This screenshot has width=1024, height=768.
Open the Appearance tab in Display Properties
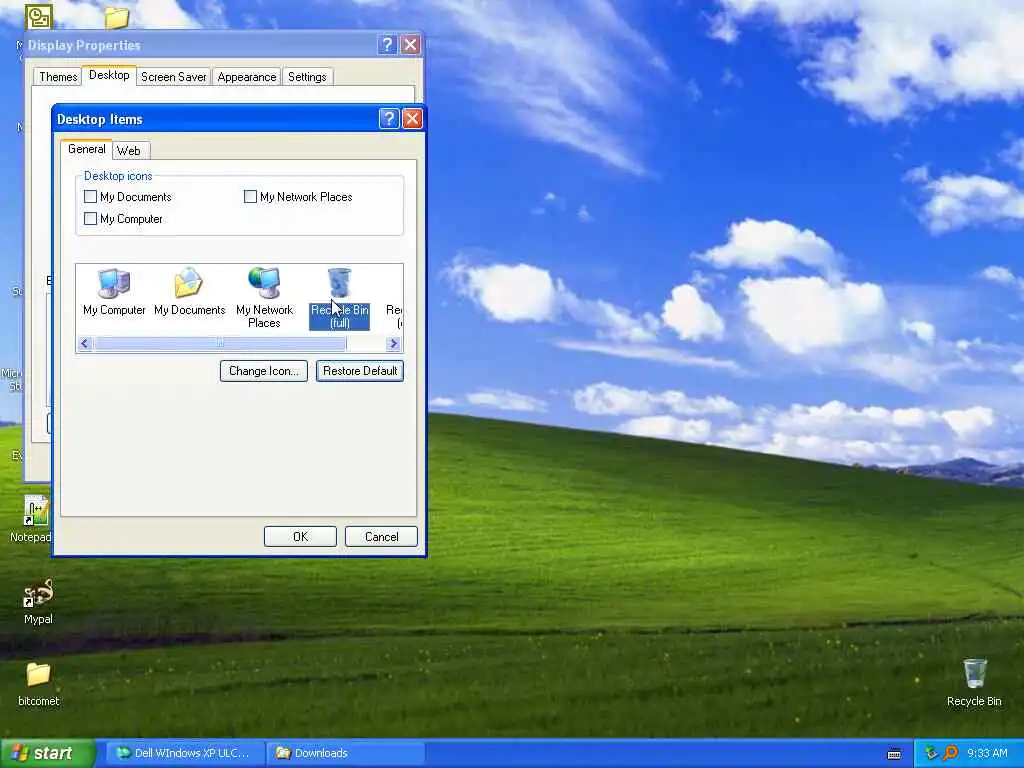(246, 77)
